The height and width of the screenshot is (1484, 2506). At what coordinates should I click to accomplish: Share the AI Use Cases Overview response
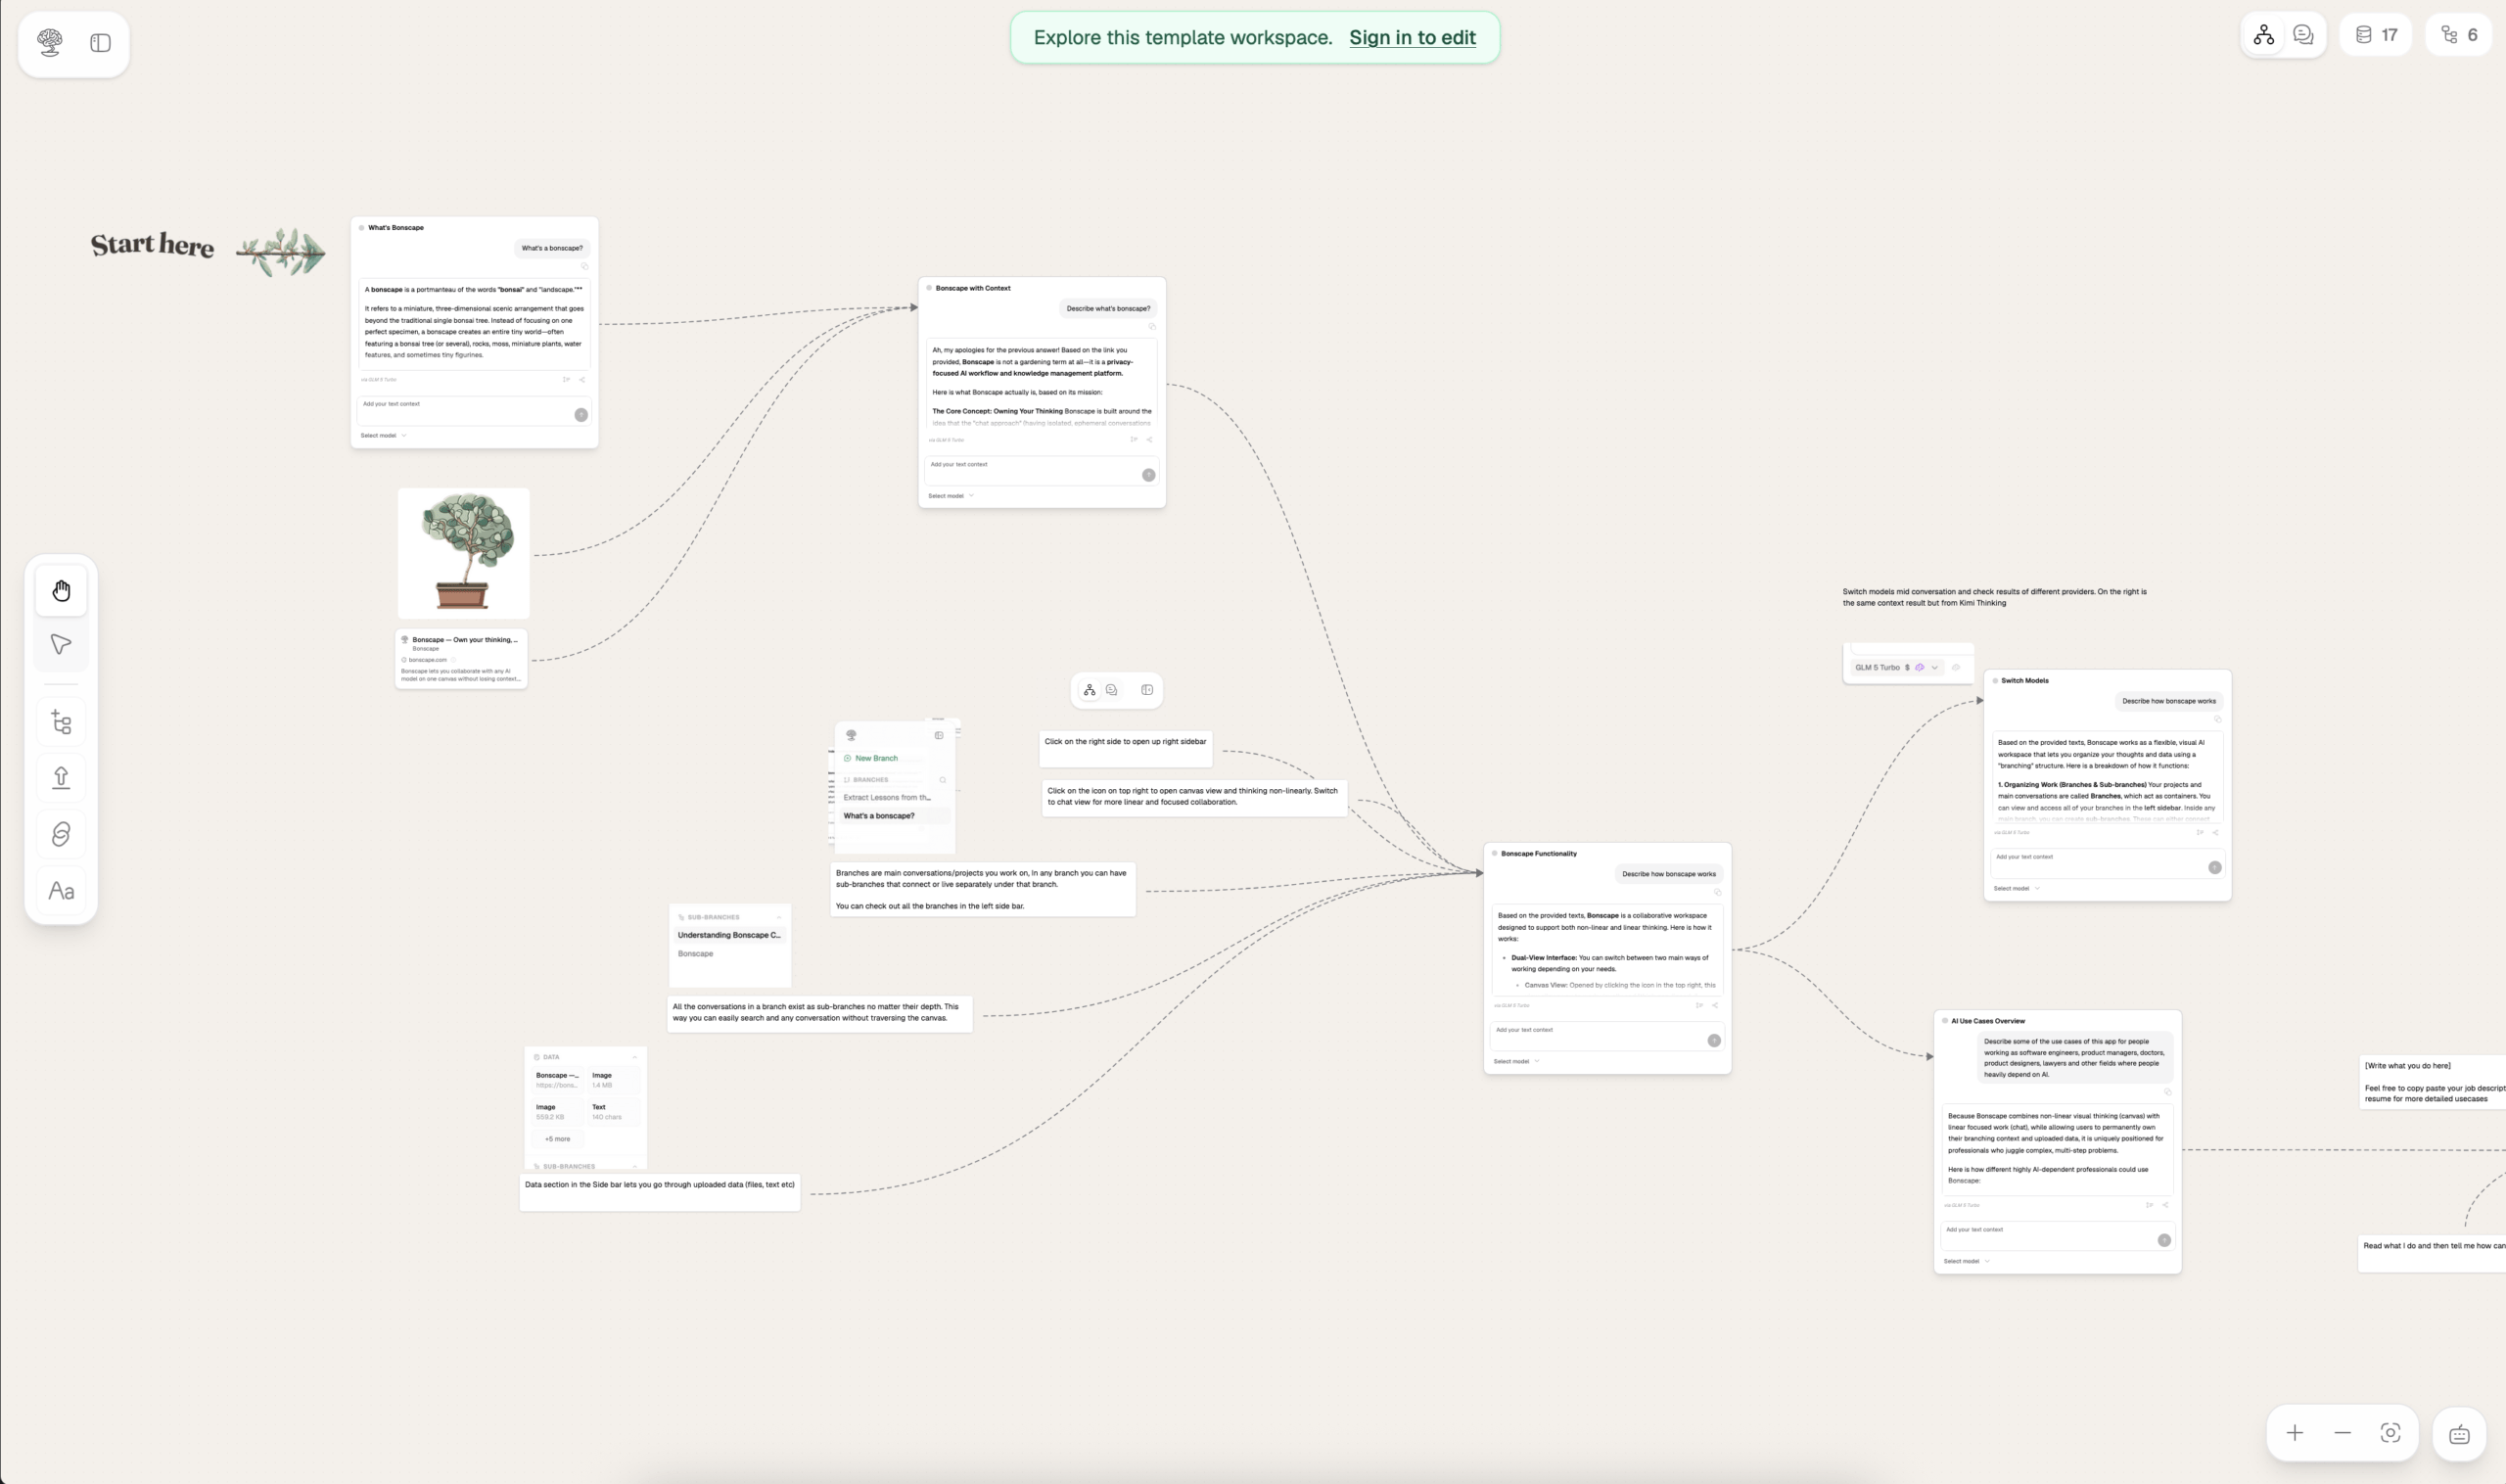pyautogui.click(x=2166, y=1205)
